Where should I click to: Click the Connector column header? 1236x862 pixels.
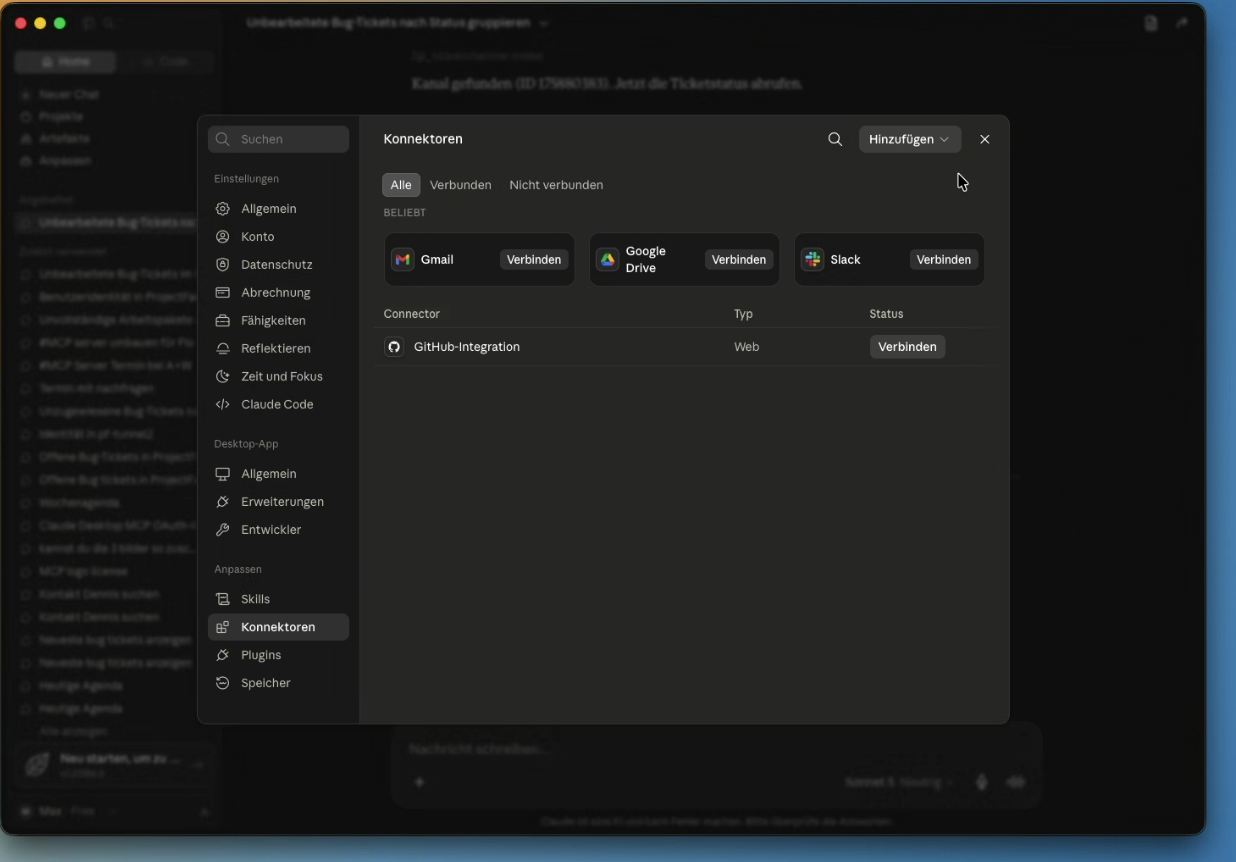coord(411,314)
